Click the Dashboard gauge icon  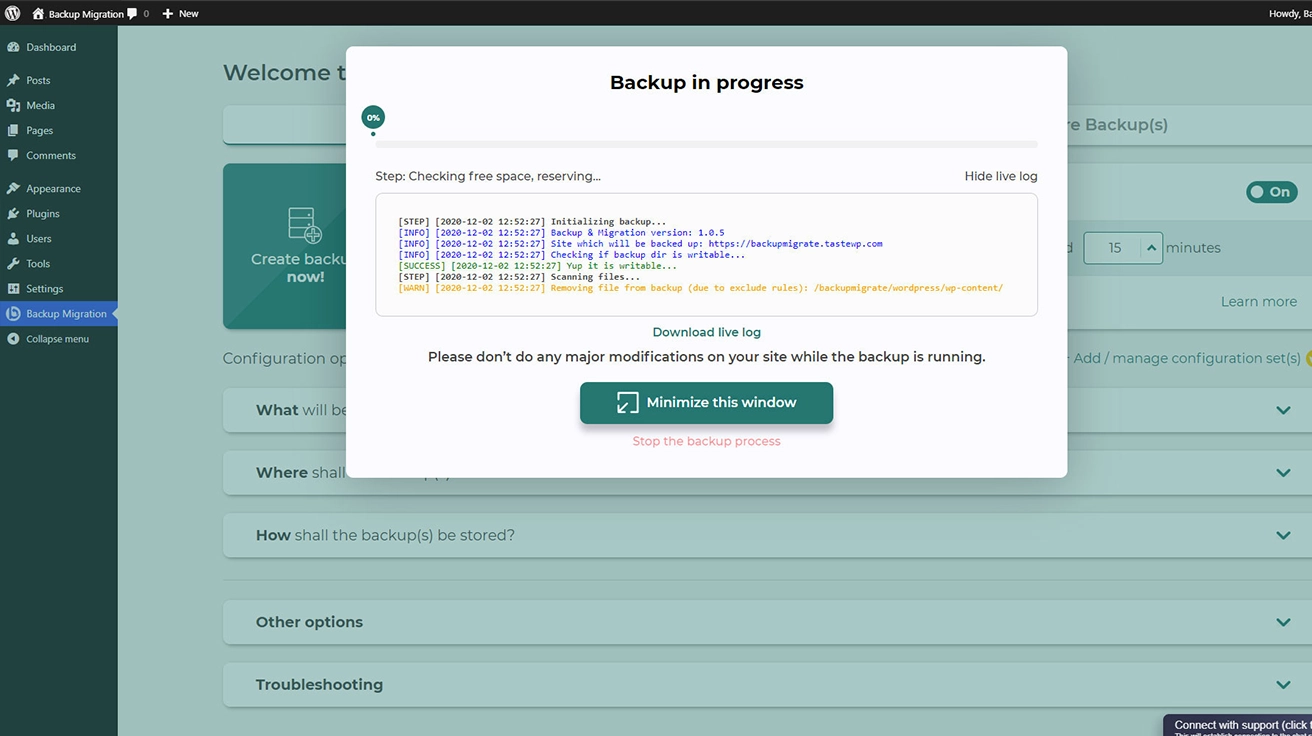(13, 47)
